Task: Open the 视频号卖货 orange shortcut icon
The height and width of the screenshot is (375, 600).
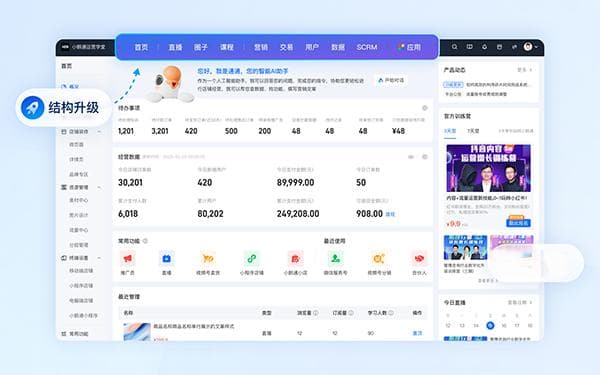Action: (x=208, y=259)
